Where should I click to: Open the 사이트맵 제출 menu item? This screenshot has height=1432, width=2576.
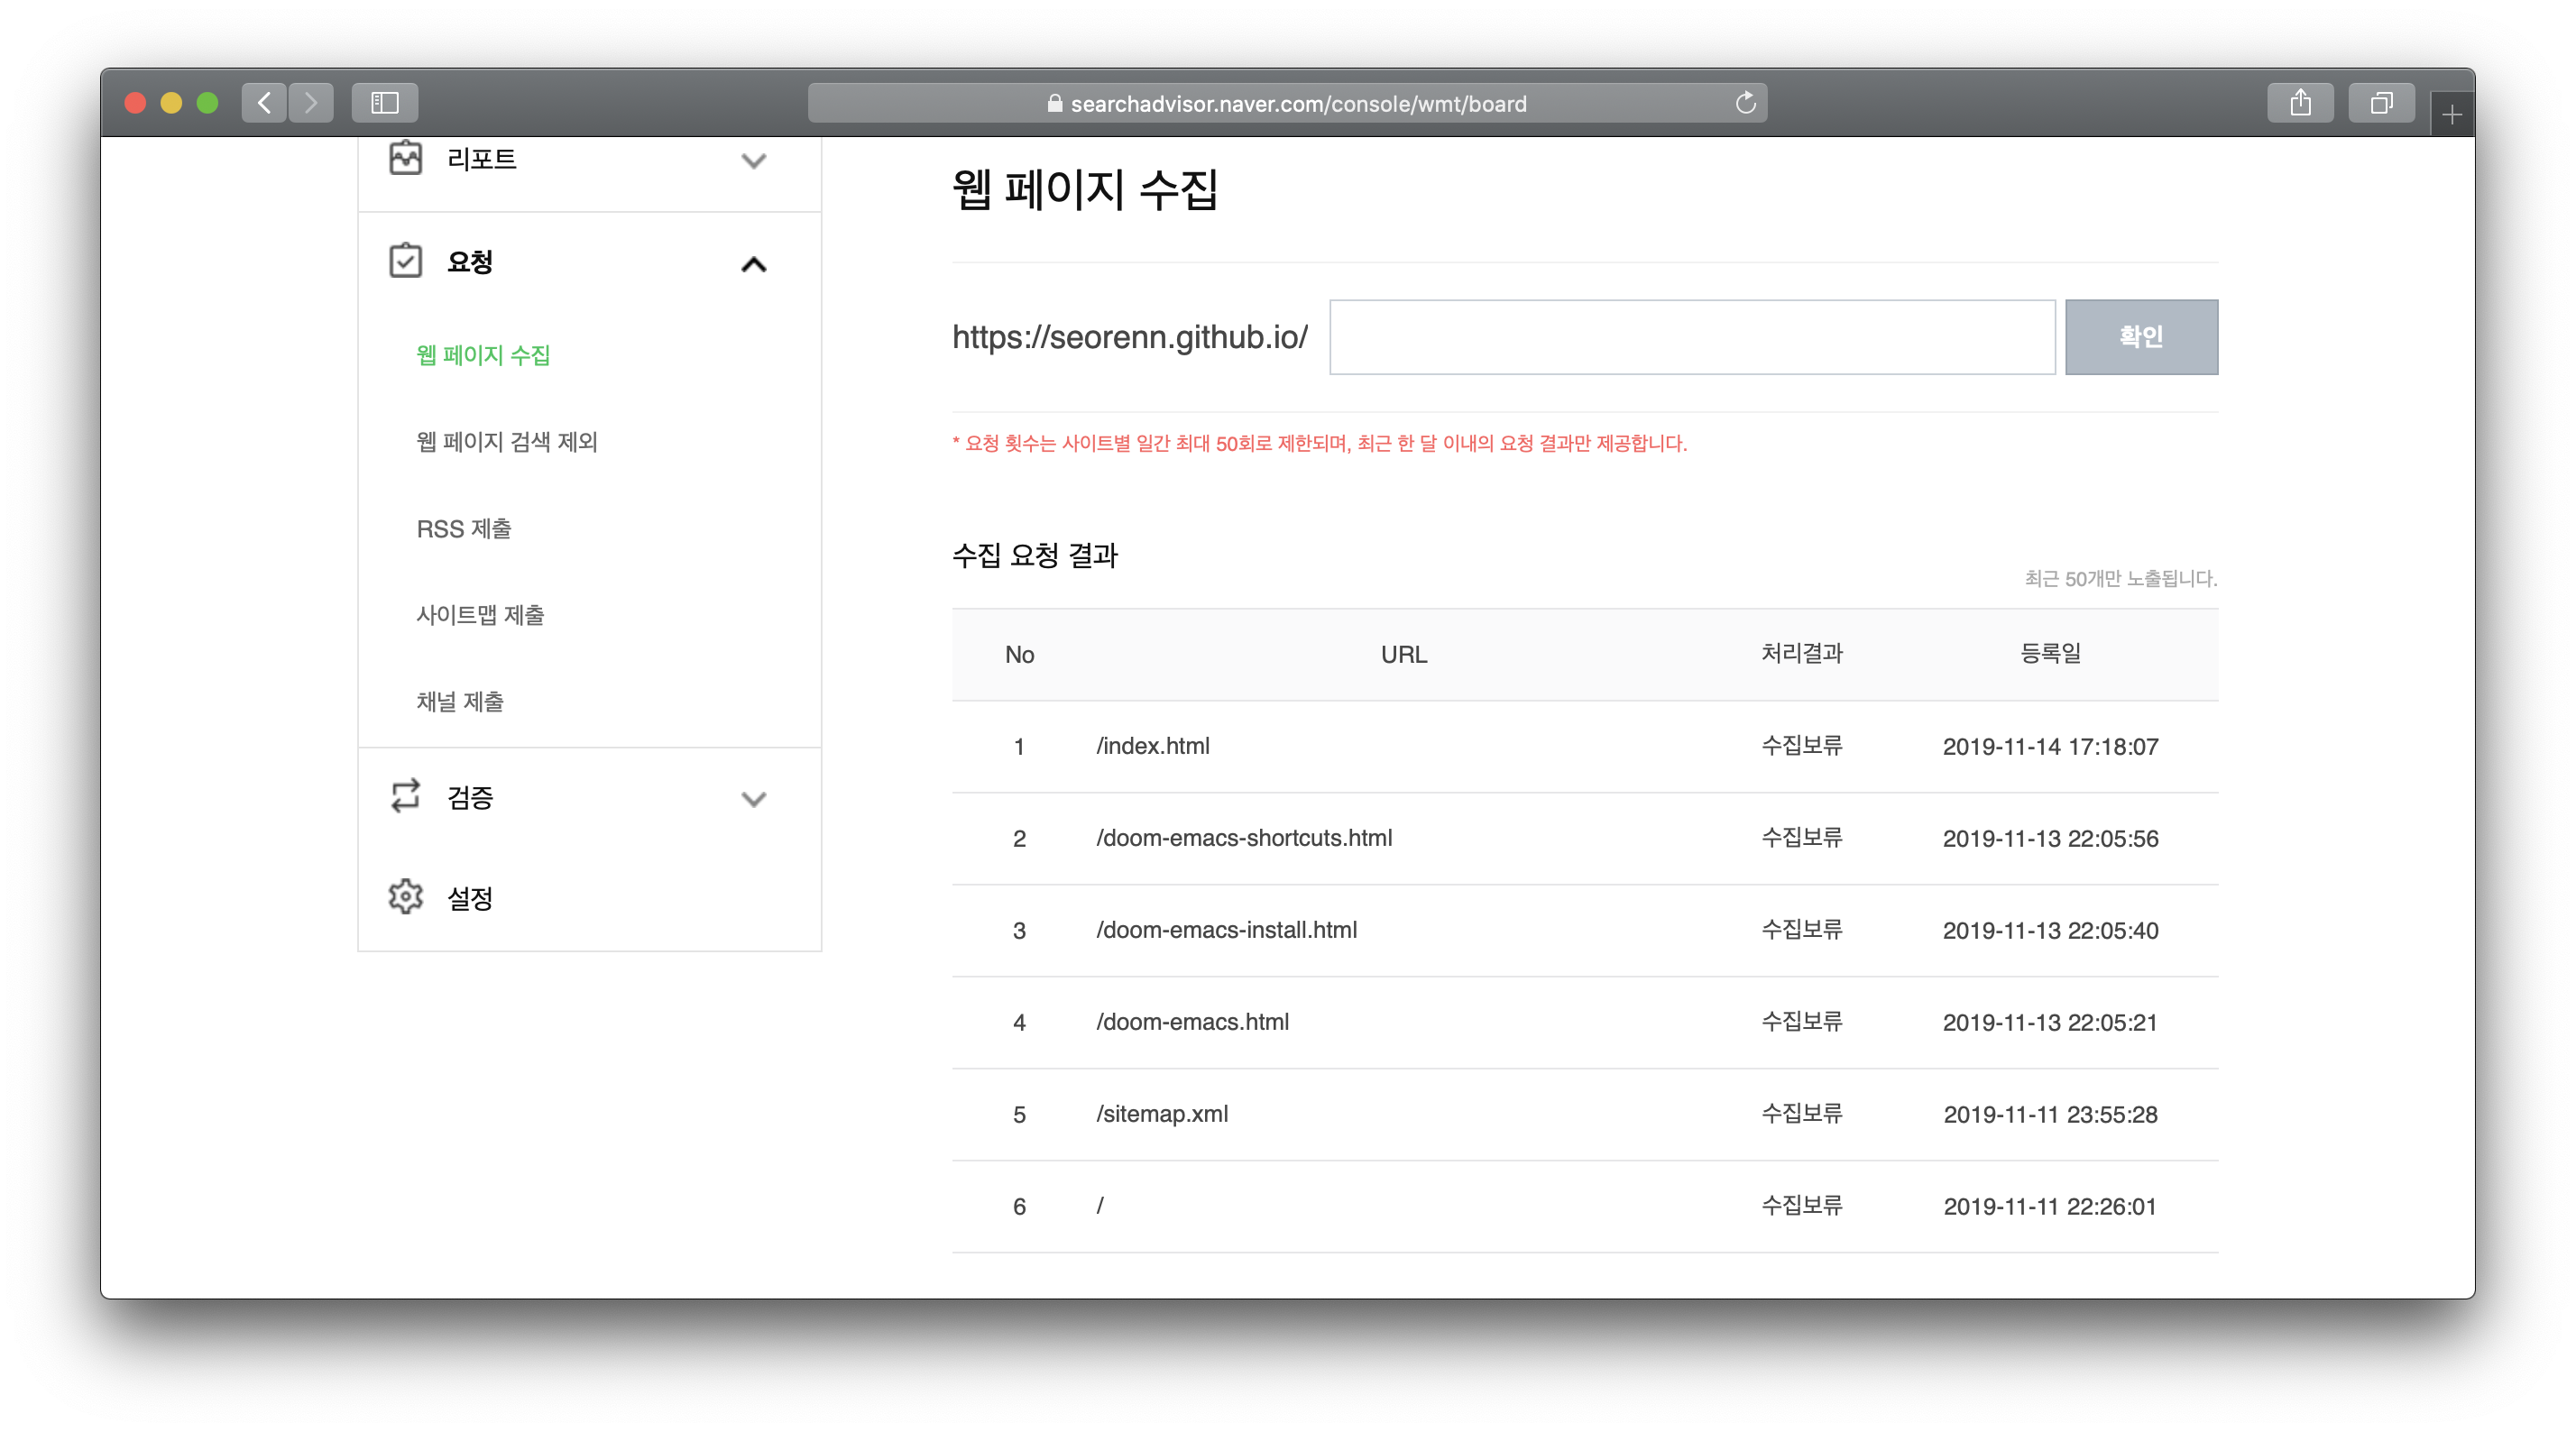click(x=480, y=615)
